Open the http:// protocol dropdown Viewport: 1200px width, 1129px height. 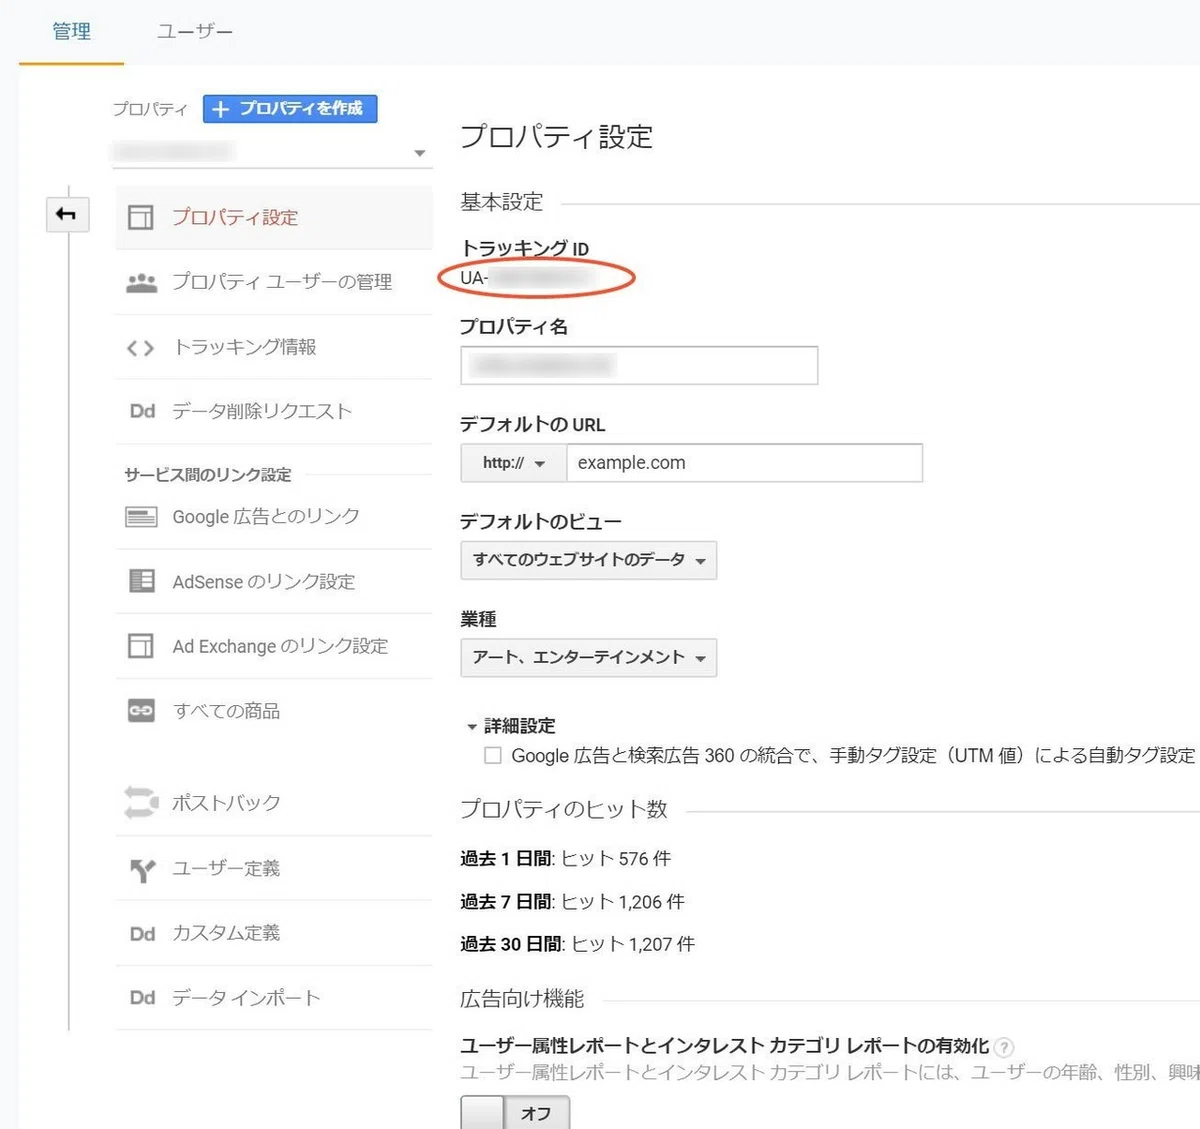click(514, 463)
